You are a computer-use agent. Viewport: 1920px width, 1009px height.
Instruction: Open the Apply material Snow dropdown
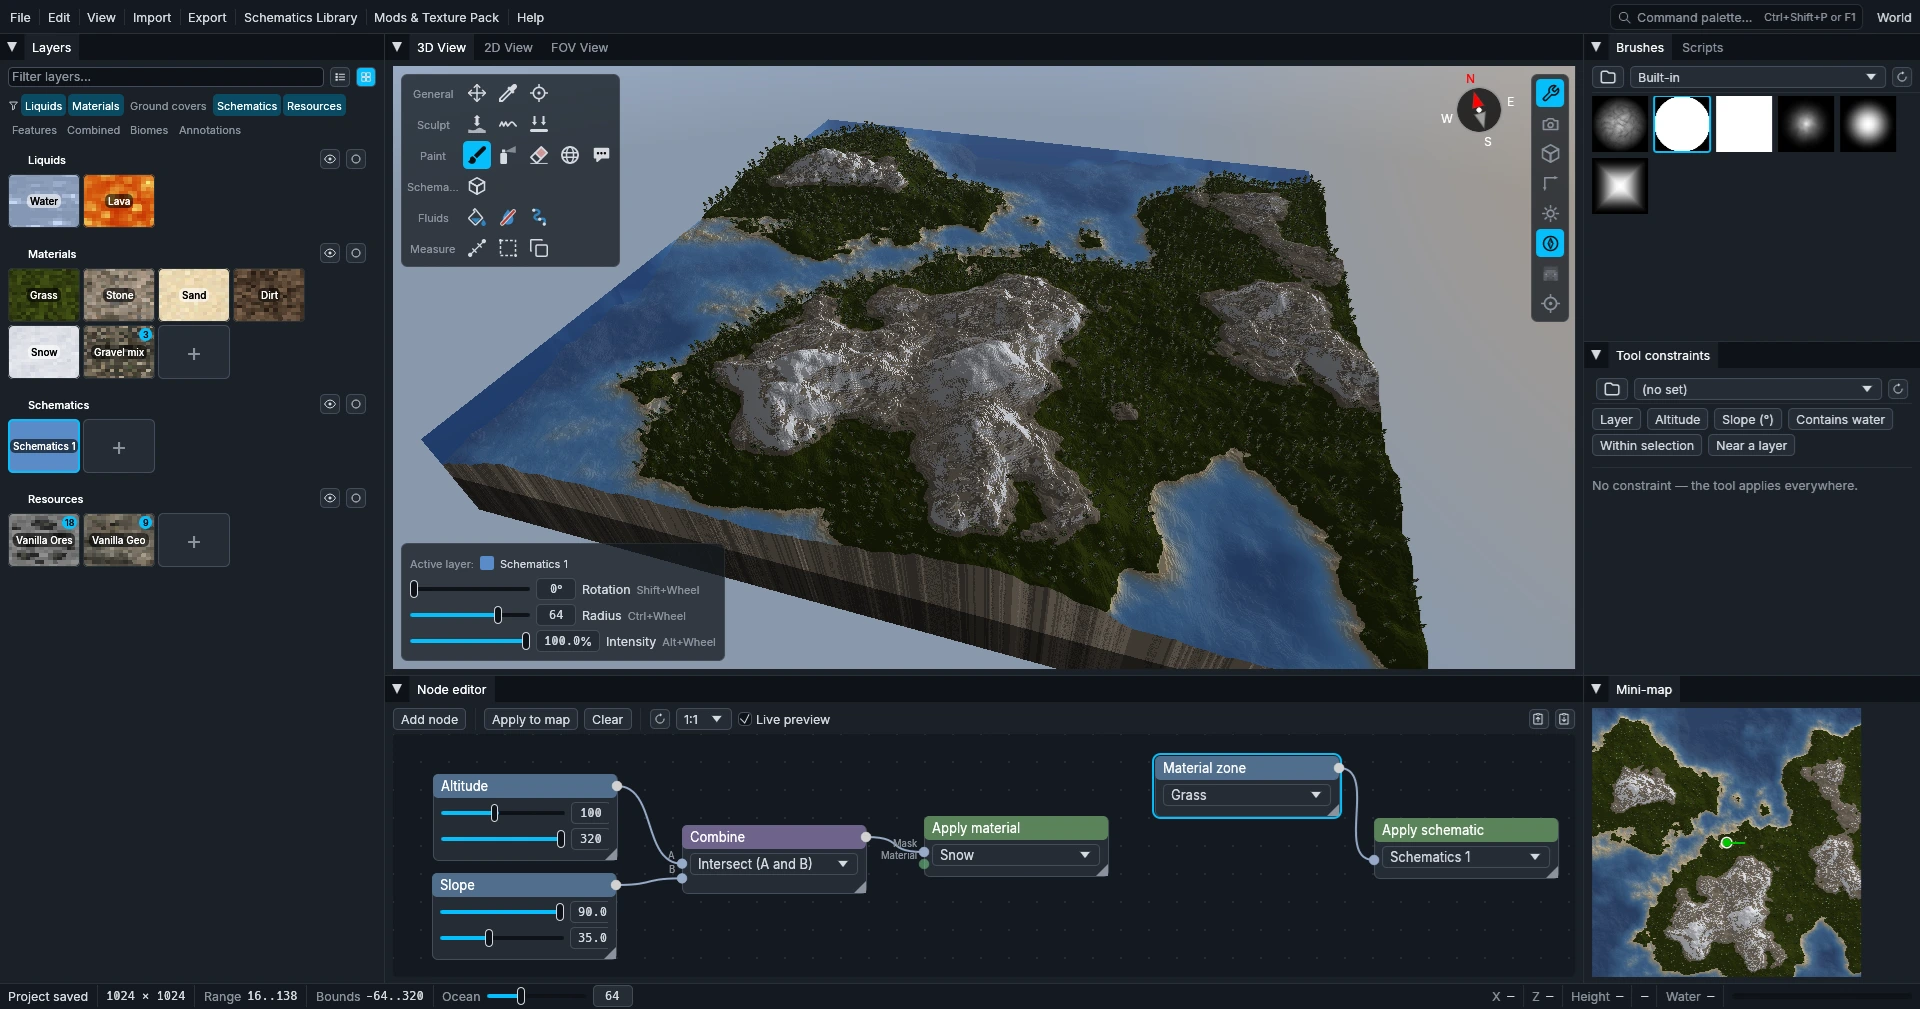point(1015,855)
